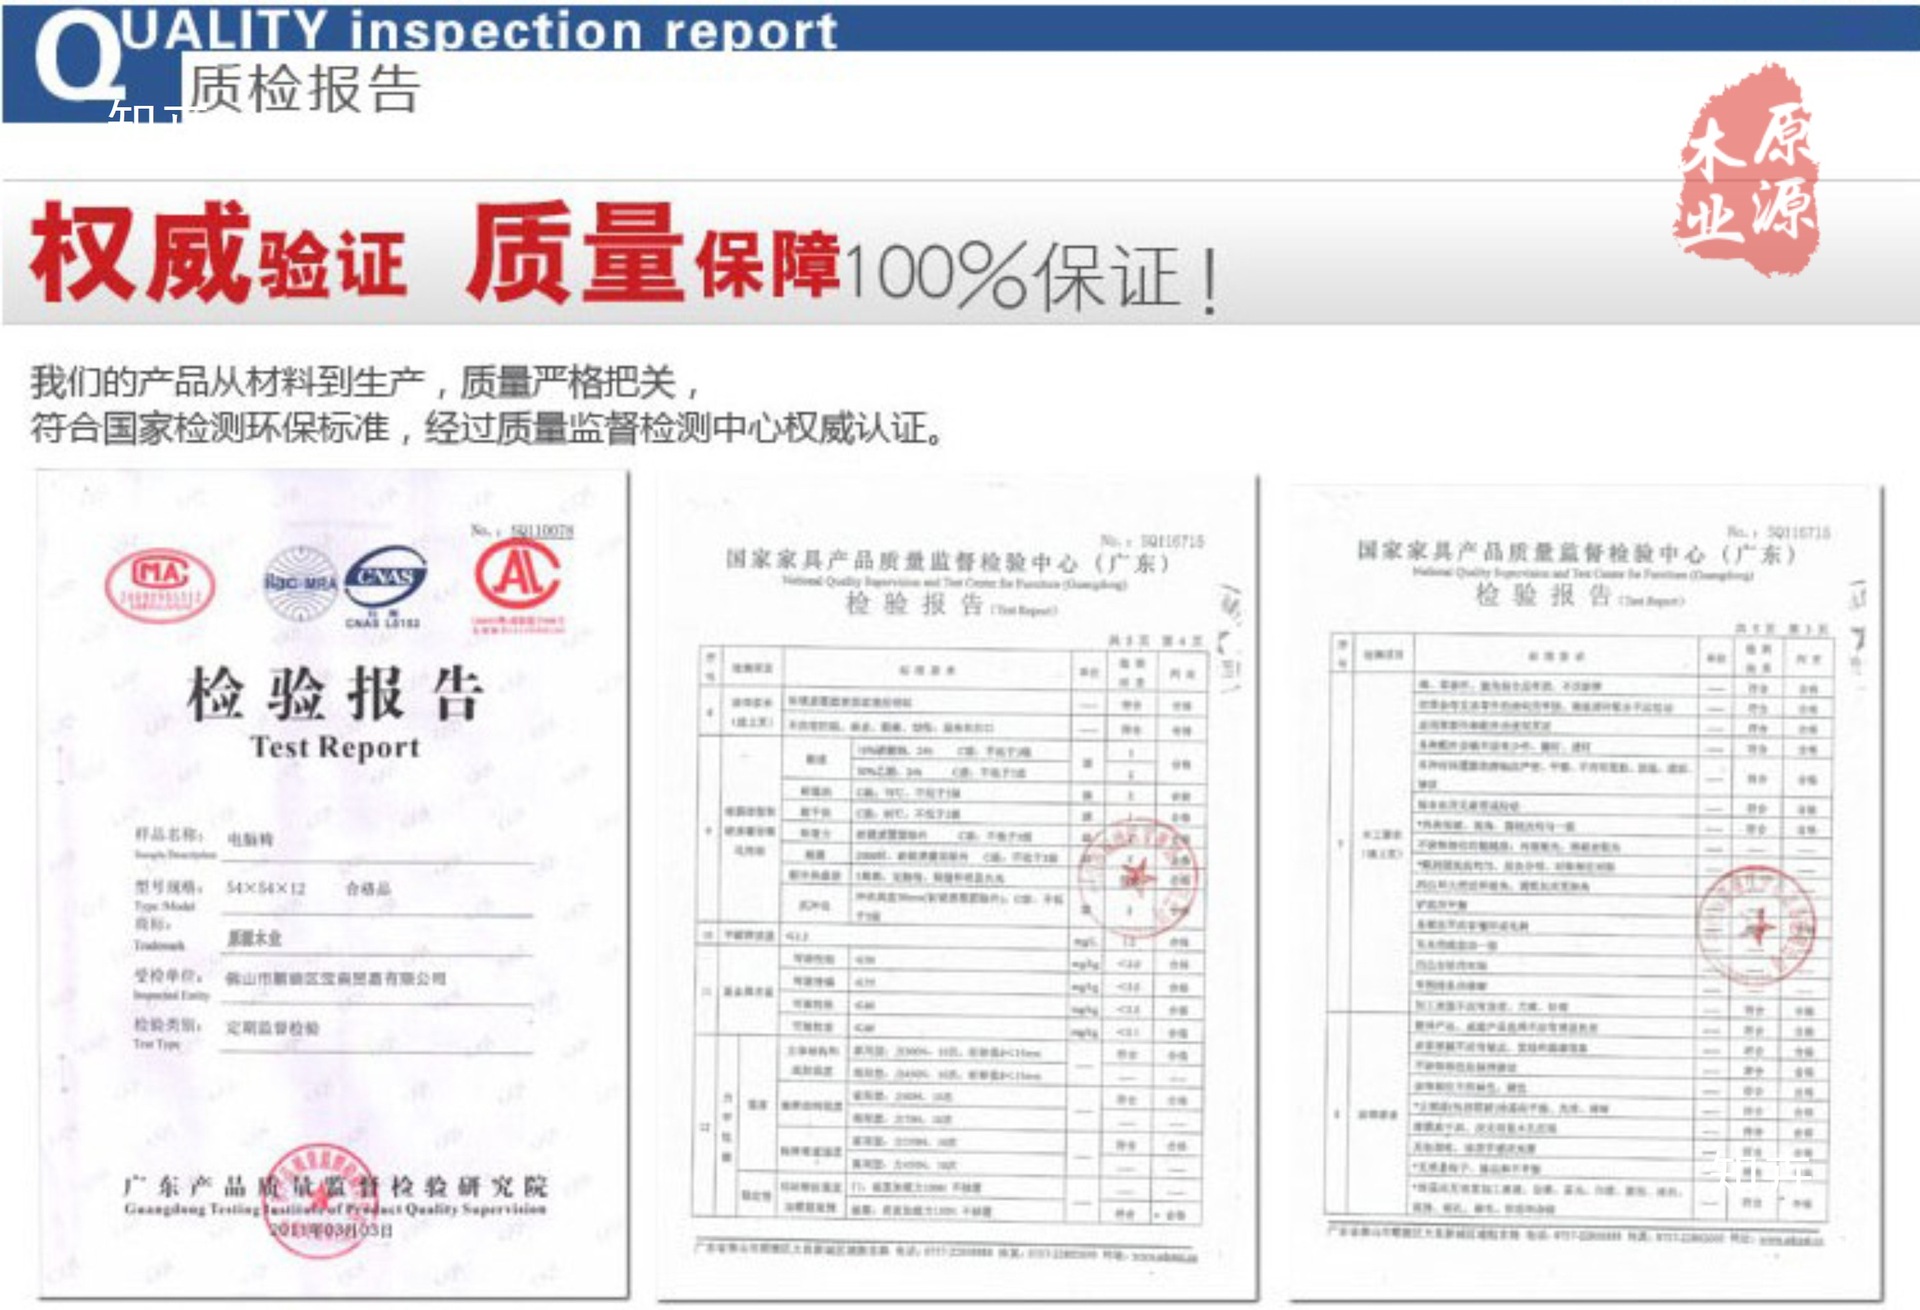This screenshot has width=1920, height=1310.
Task: Click the large white Q logo
Action: click(x=78, y=58)
